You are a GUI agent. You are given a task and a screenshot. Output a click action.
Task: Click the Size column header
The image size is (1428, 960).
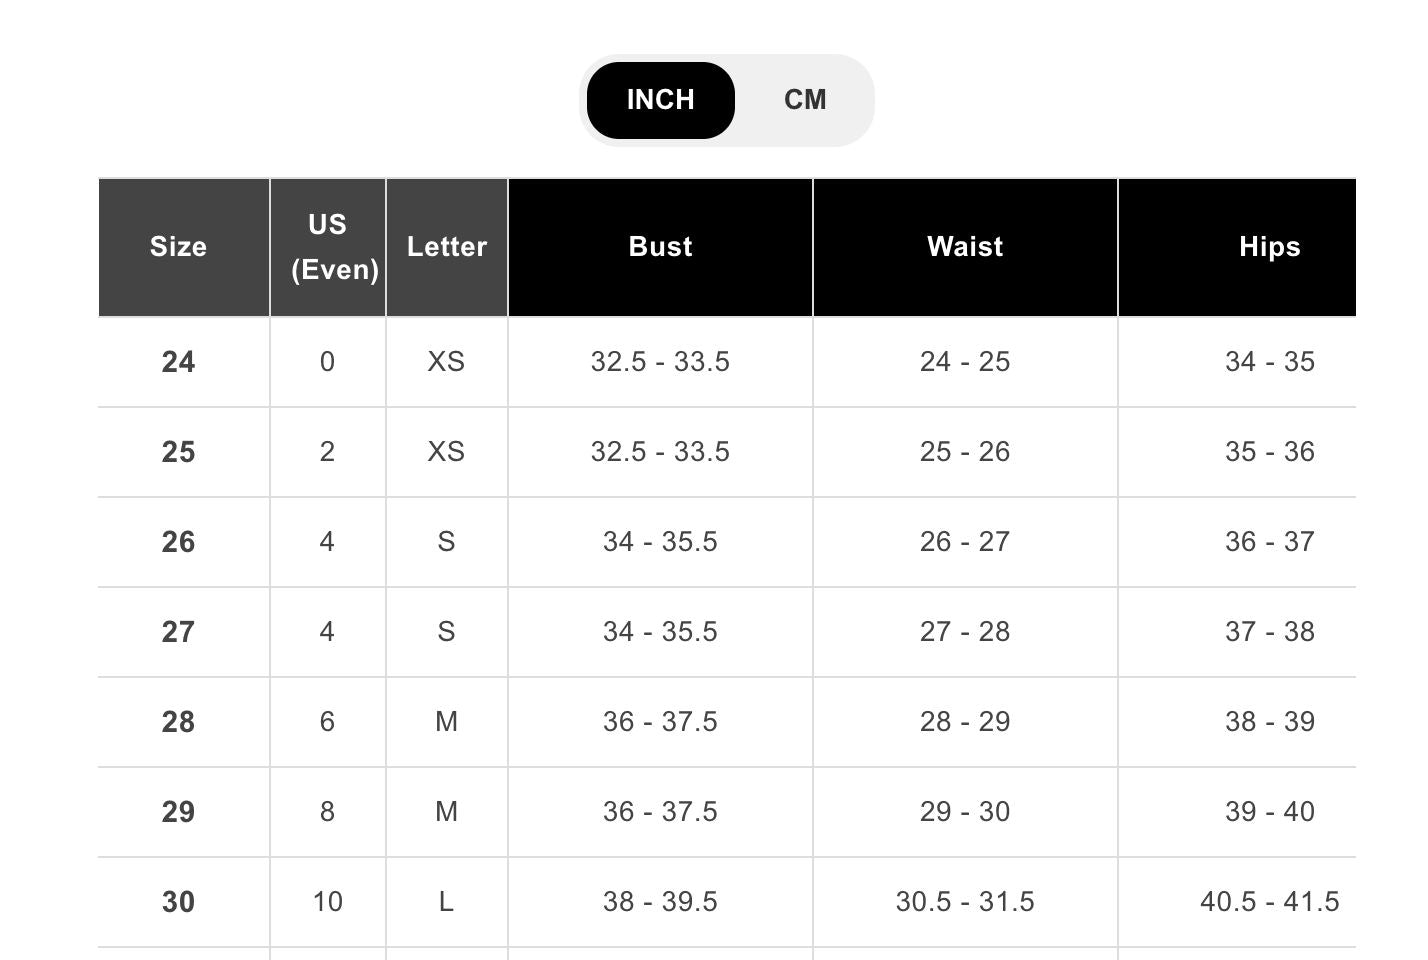point(179,247)
